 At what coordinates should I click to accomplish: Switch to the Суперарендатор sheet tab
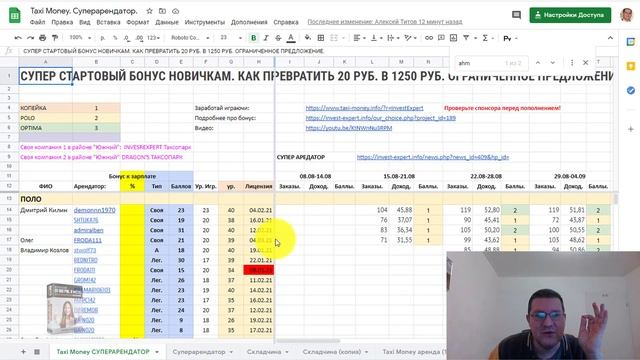[x=199, y=351]
